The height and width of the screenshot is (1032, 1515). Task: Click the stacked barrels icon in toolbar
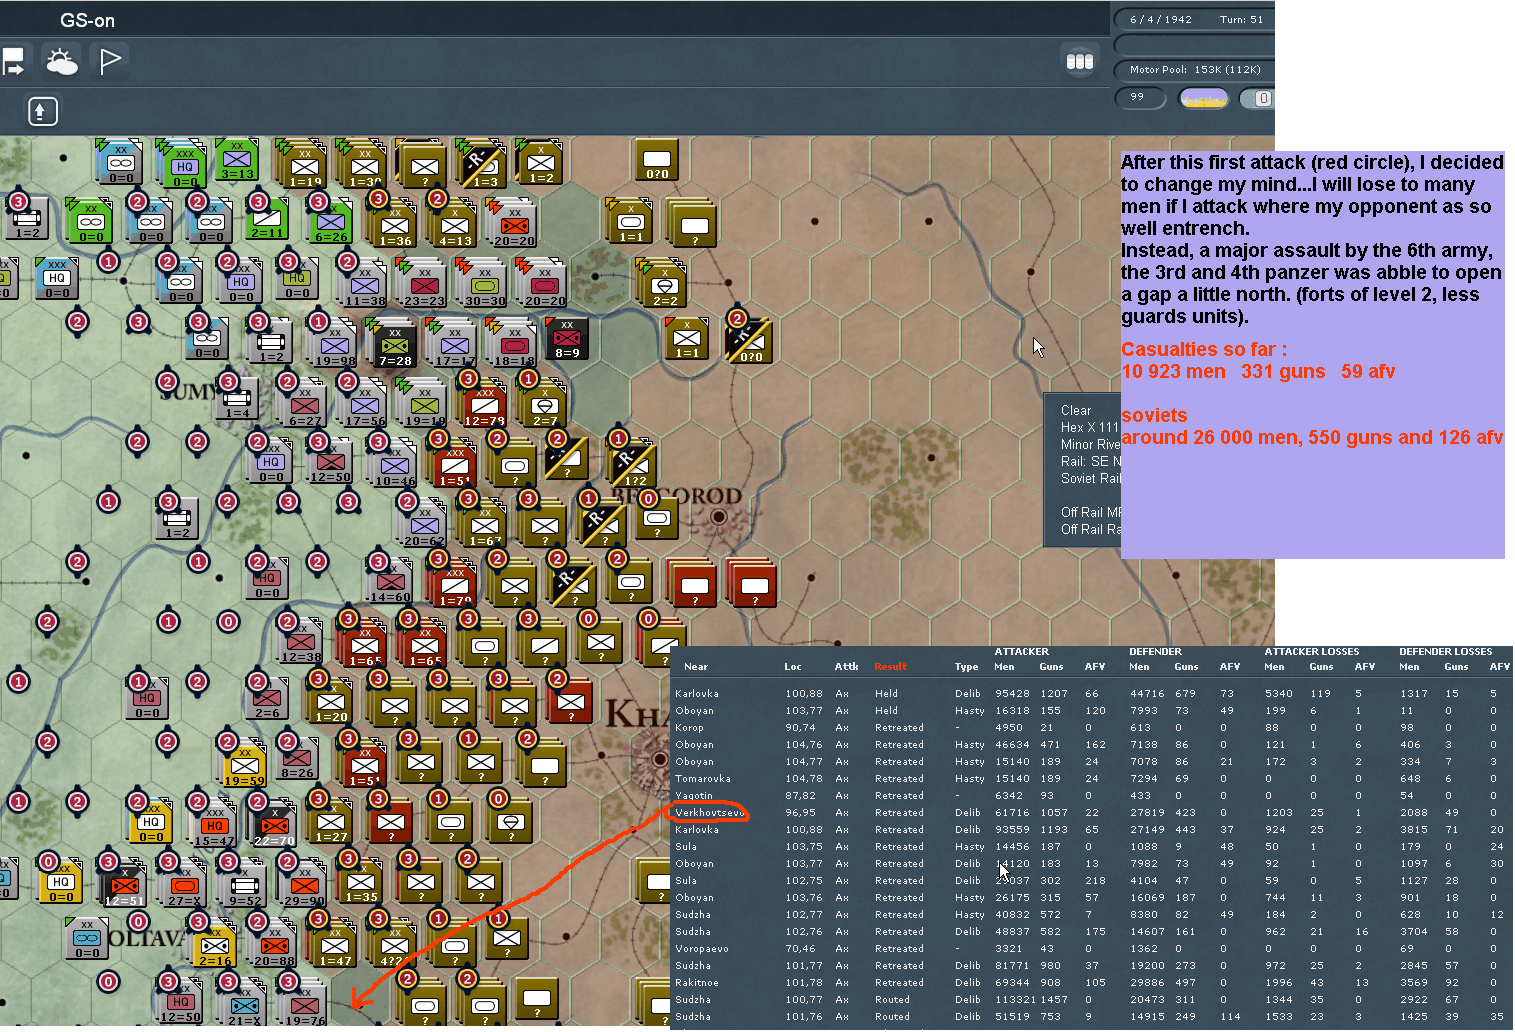click(1080, 62)
